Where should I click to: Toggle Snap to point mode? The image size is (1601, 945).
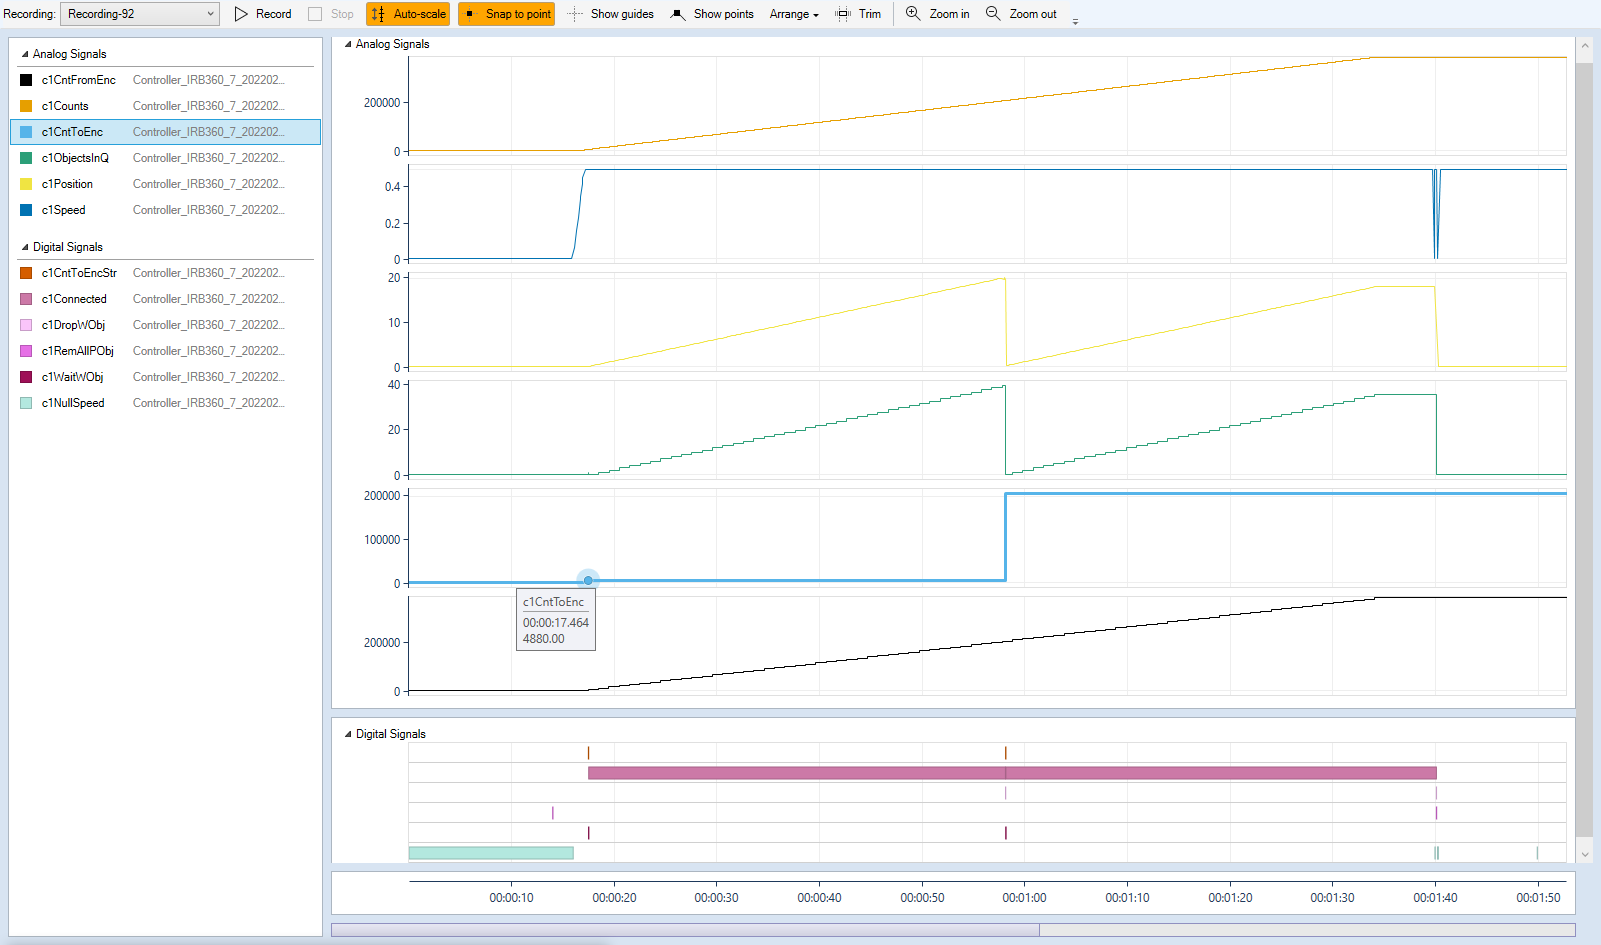click(507, 14)
